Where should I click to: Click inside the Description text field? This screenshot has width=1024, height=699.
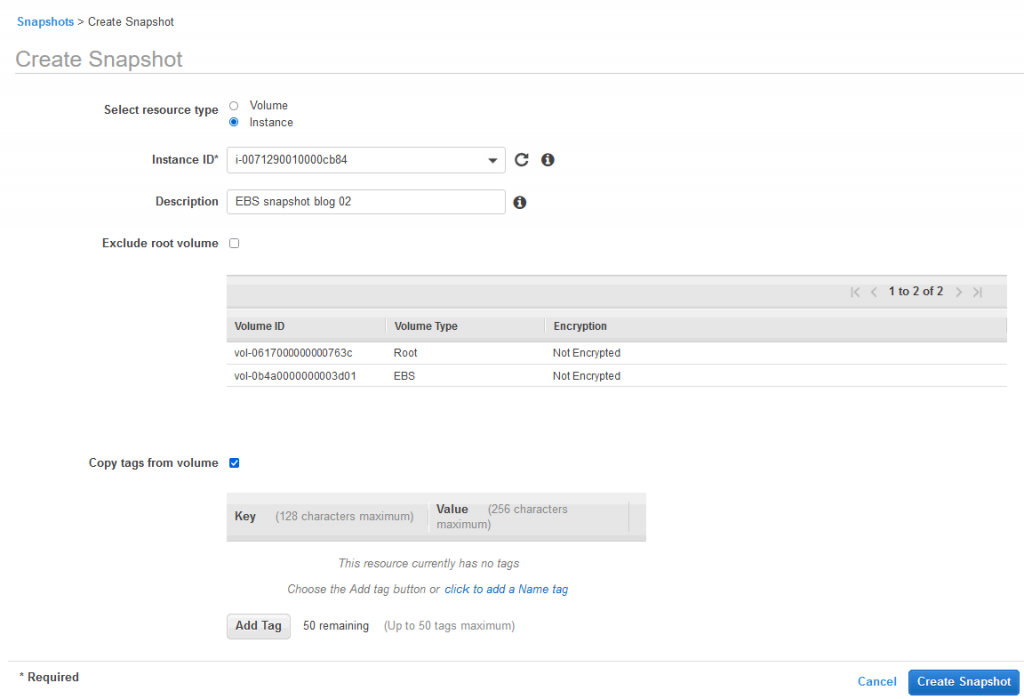pyautogui.click(x=365, y=201)
